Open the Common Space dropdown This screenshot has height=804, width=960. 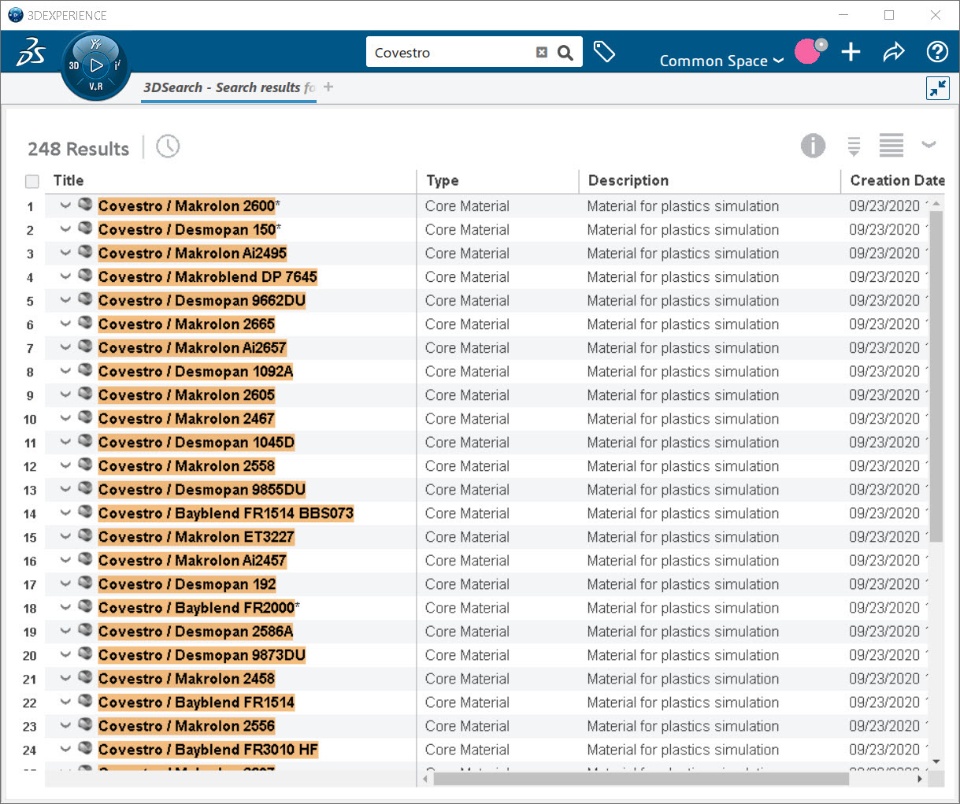point(721,61)
